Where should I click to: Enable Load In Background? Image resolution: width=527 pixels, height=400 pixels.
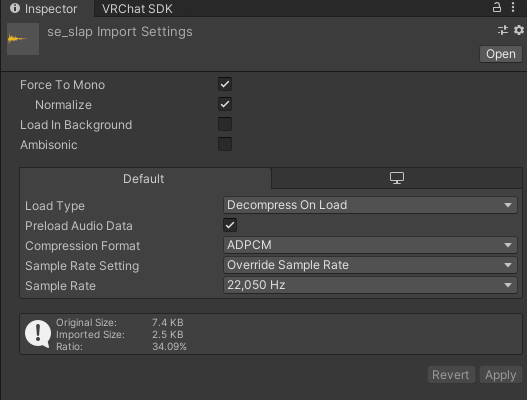225,124
